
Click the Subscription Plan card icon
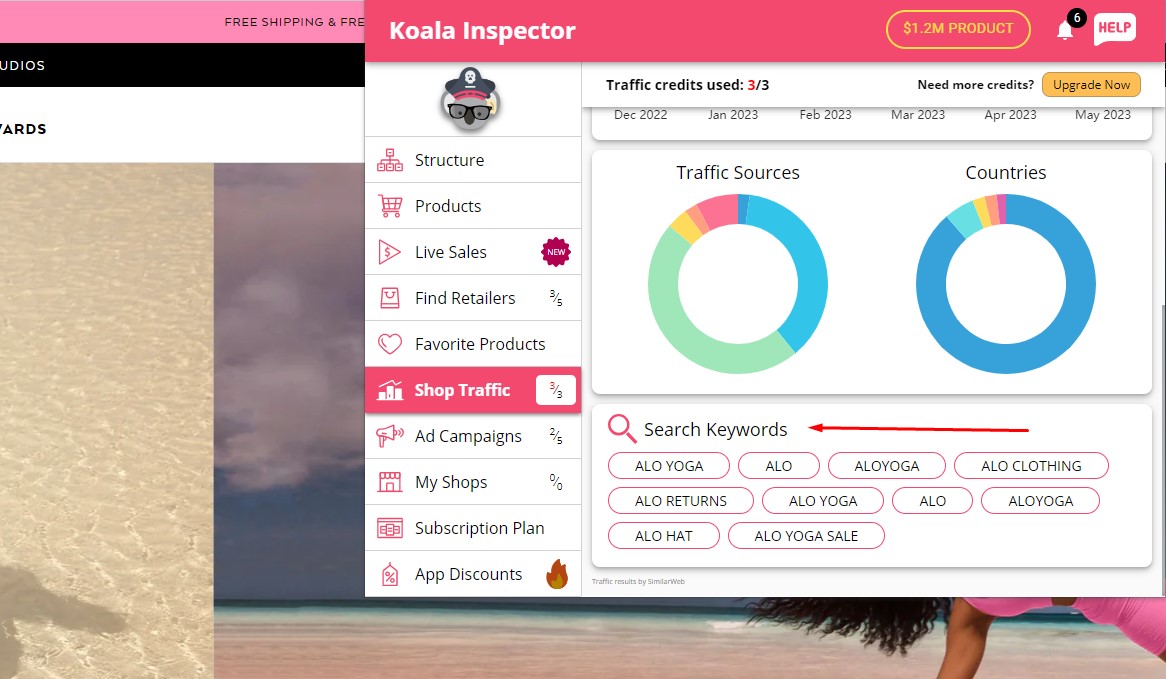pos(390,528)
